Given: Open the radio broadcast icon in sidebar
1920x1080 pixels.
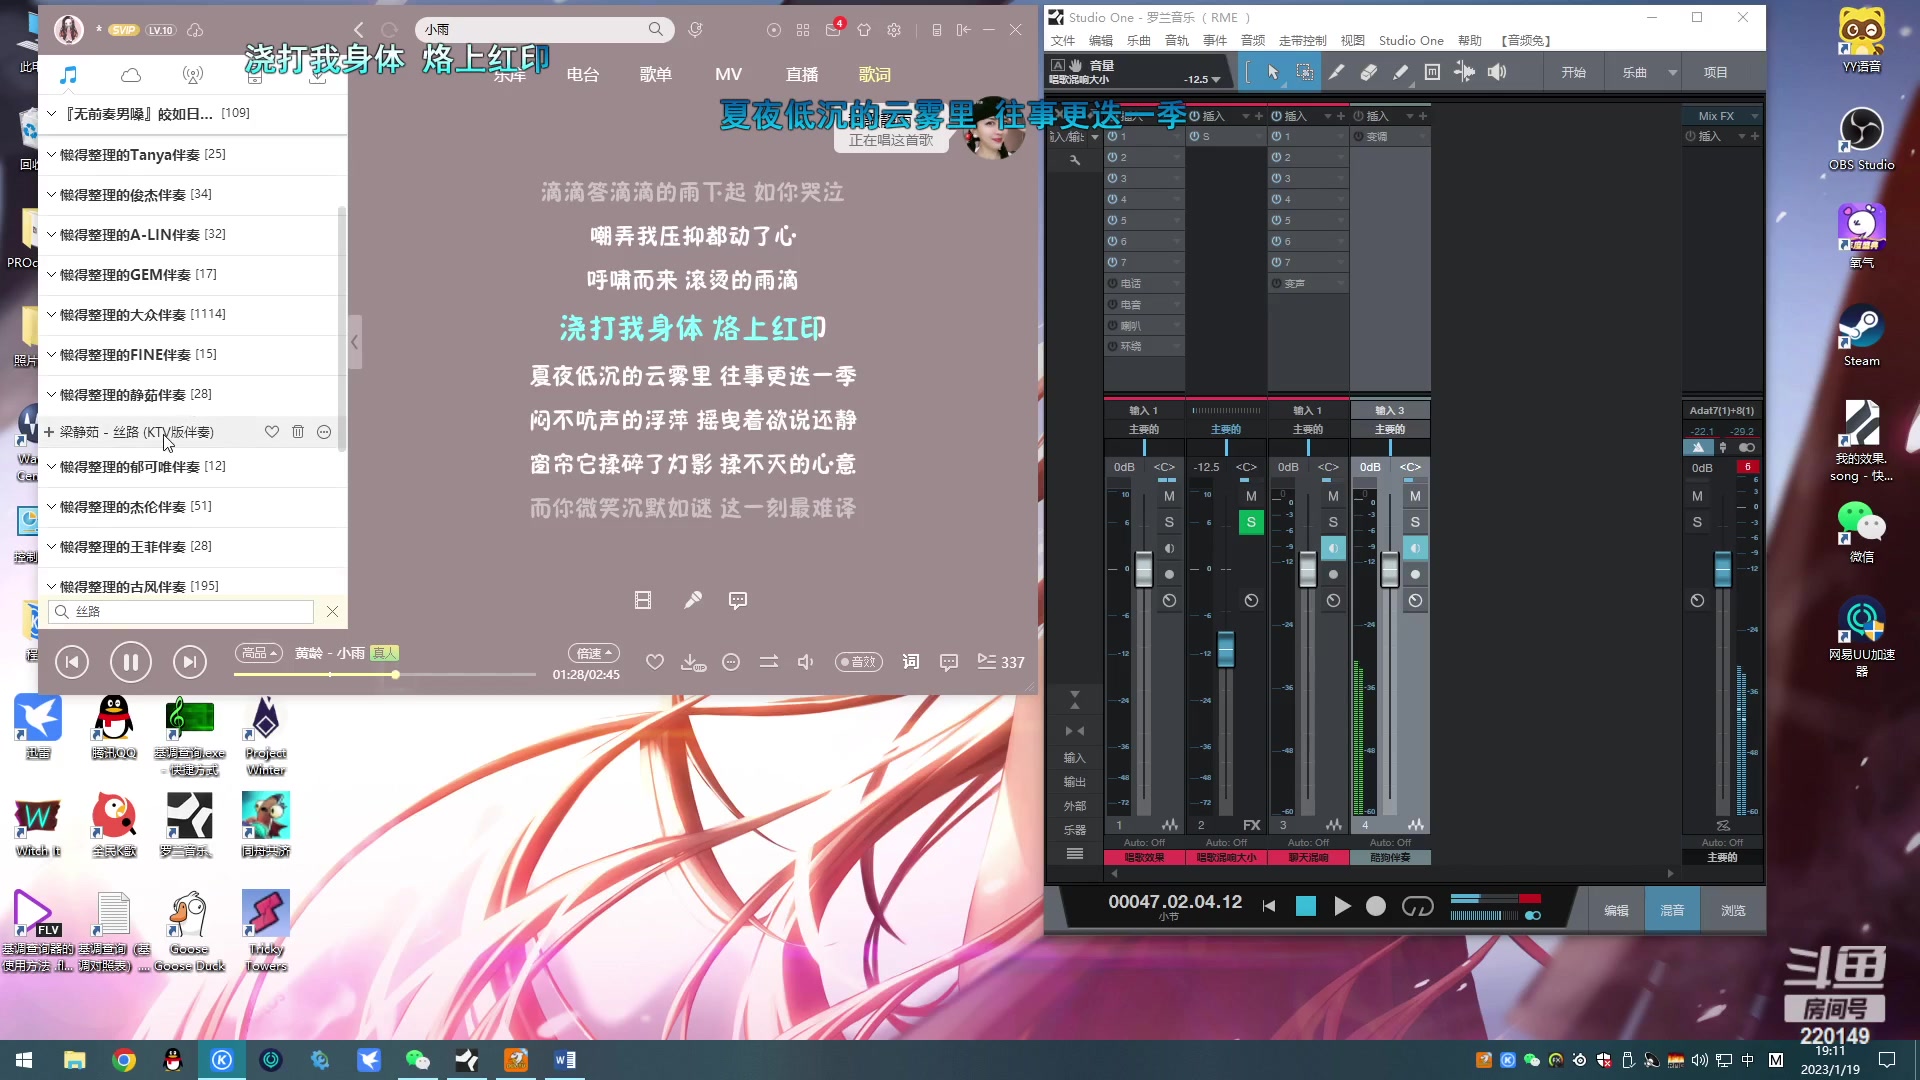Looking at the screenshot, I should click(x=193, y=75).
